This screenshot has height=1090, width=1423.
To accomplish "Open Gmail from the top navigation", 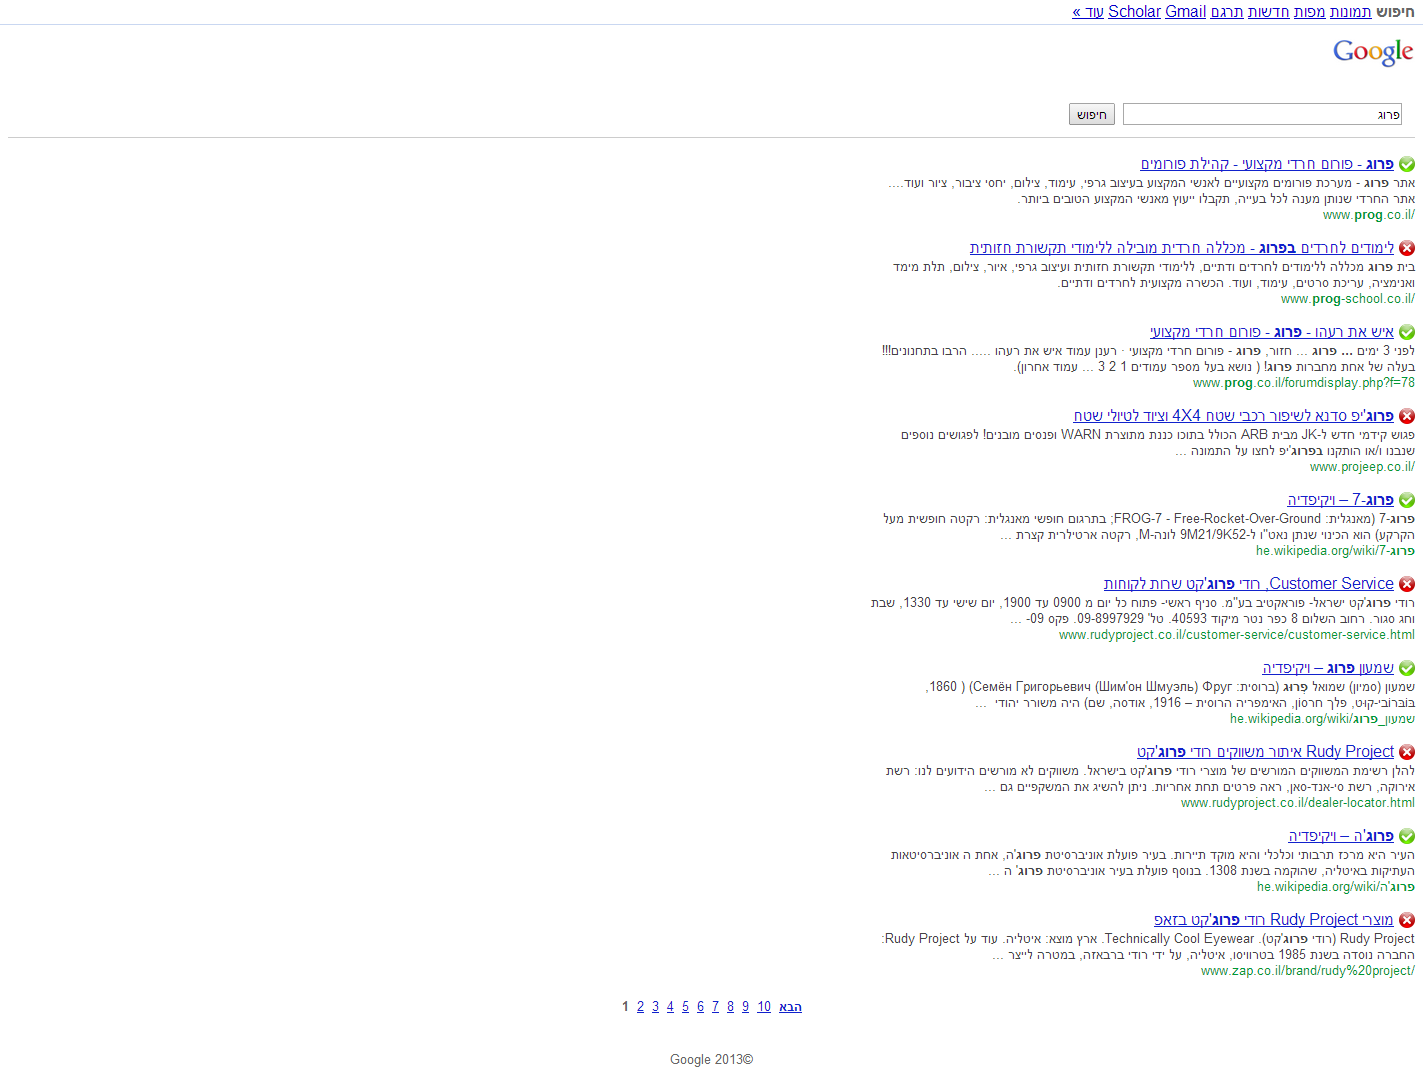I will 1186,12.
